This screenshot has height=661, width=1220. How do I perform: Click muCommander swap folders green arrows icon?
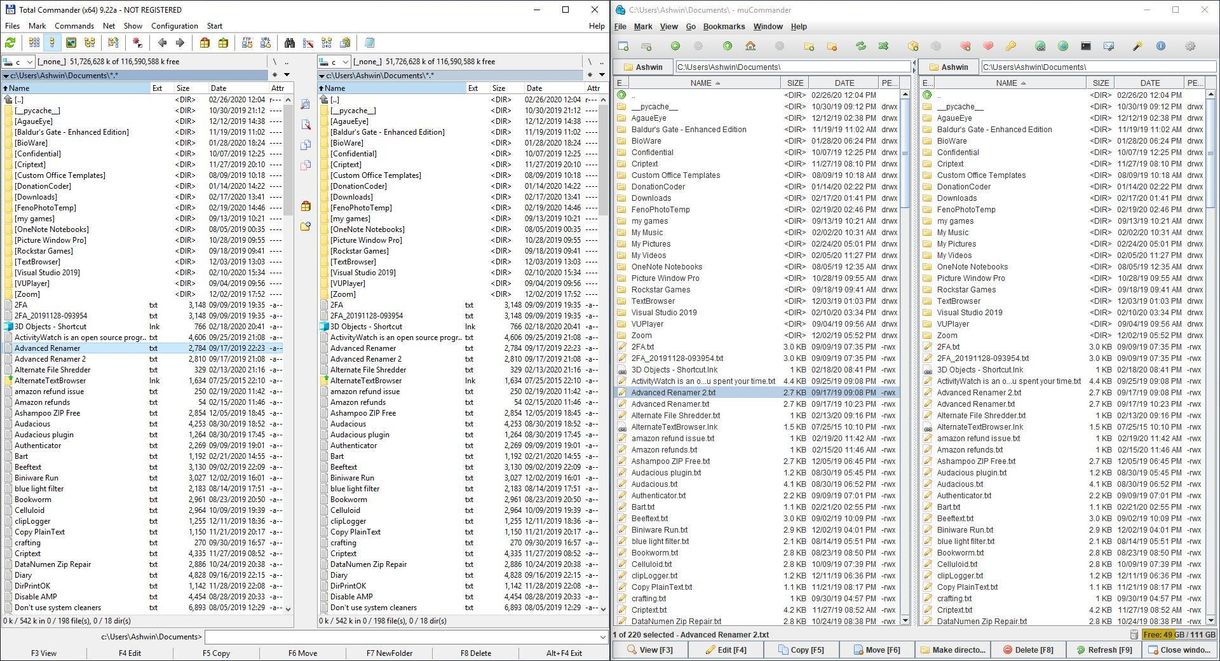860,46
